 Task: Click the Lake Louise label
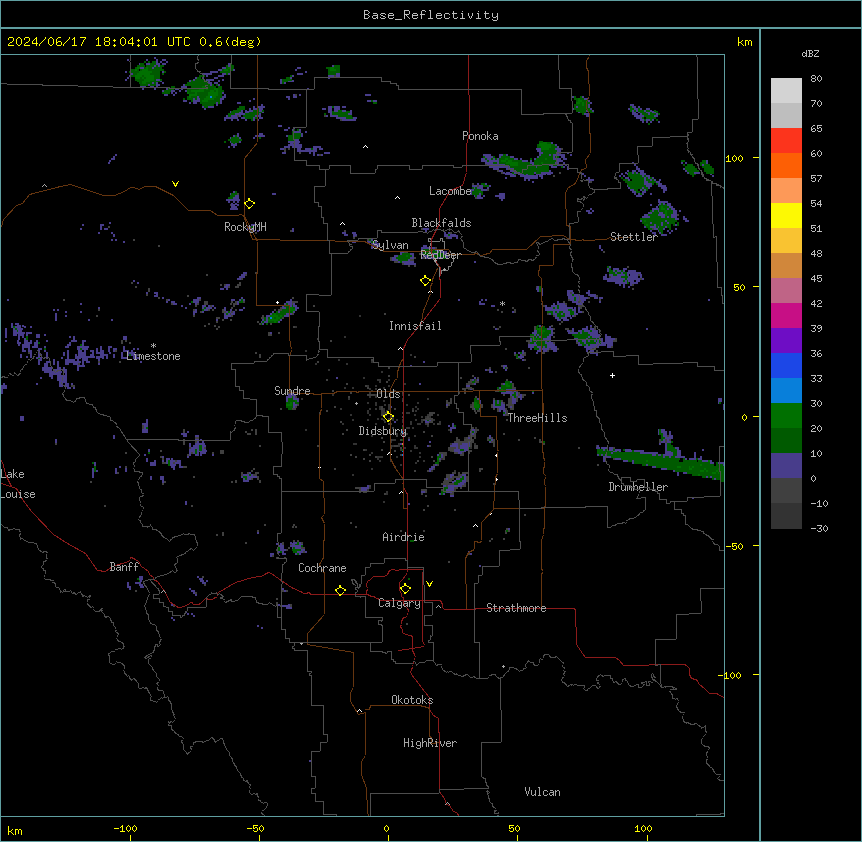[18, 484]
